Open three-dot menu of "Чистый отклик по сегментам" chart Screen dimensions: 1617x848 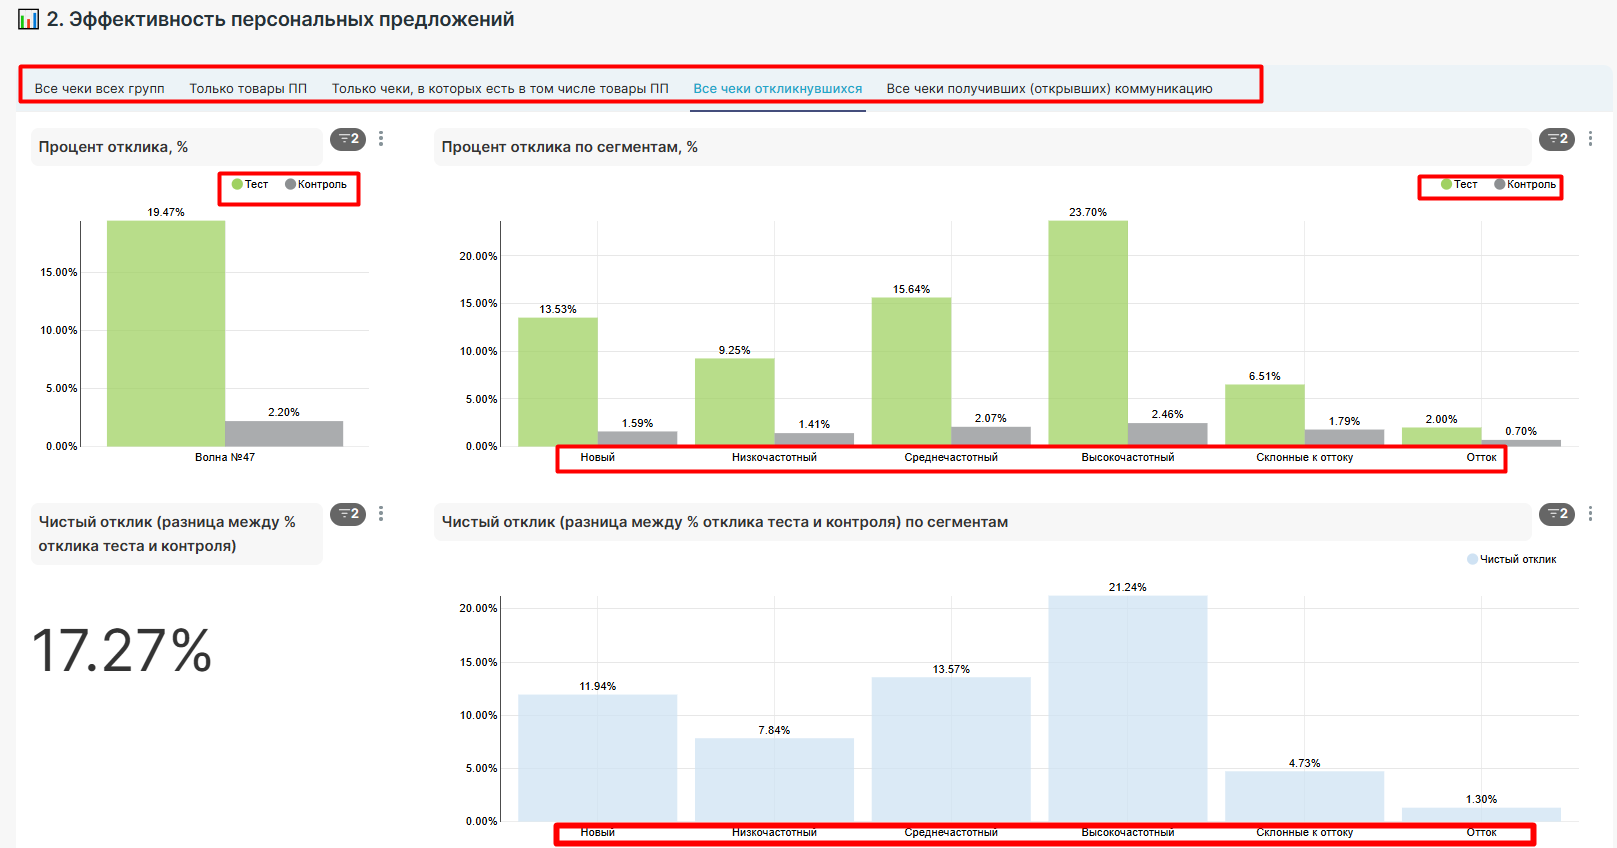click(1590, 514)
